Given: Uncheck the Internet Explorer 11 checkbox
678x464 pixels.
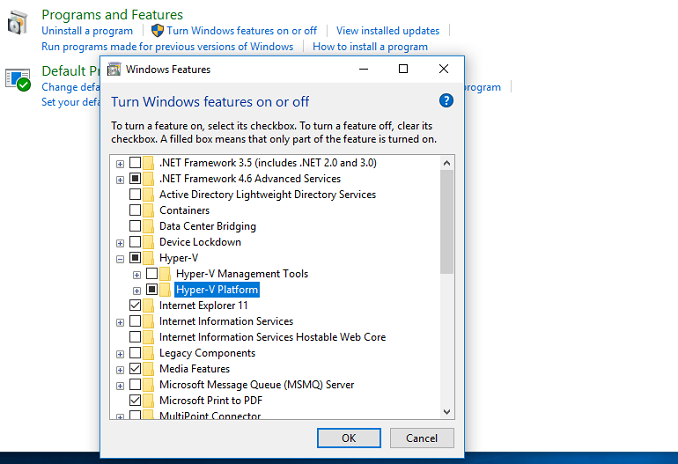Looking at the screenshot, I should click(x=135, y=305).
